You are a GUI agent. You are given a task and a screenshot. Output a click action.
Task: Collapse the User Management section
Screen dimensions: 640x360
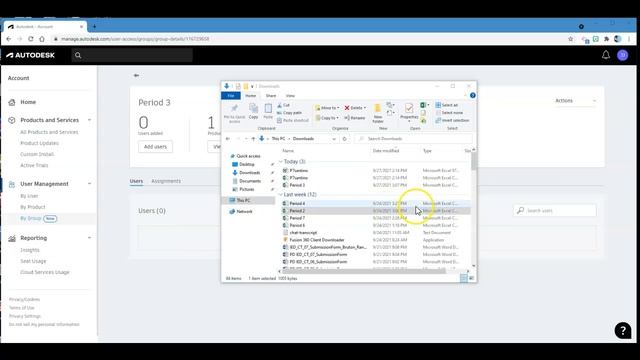click(x=89, y=184)
